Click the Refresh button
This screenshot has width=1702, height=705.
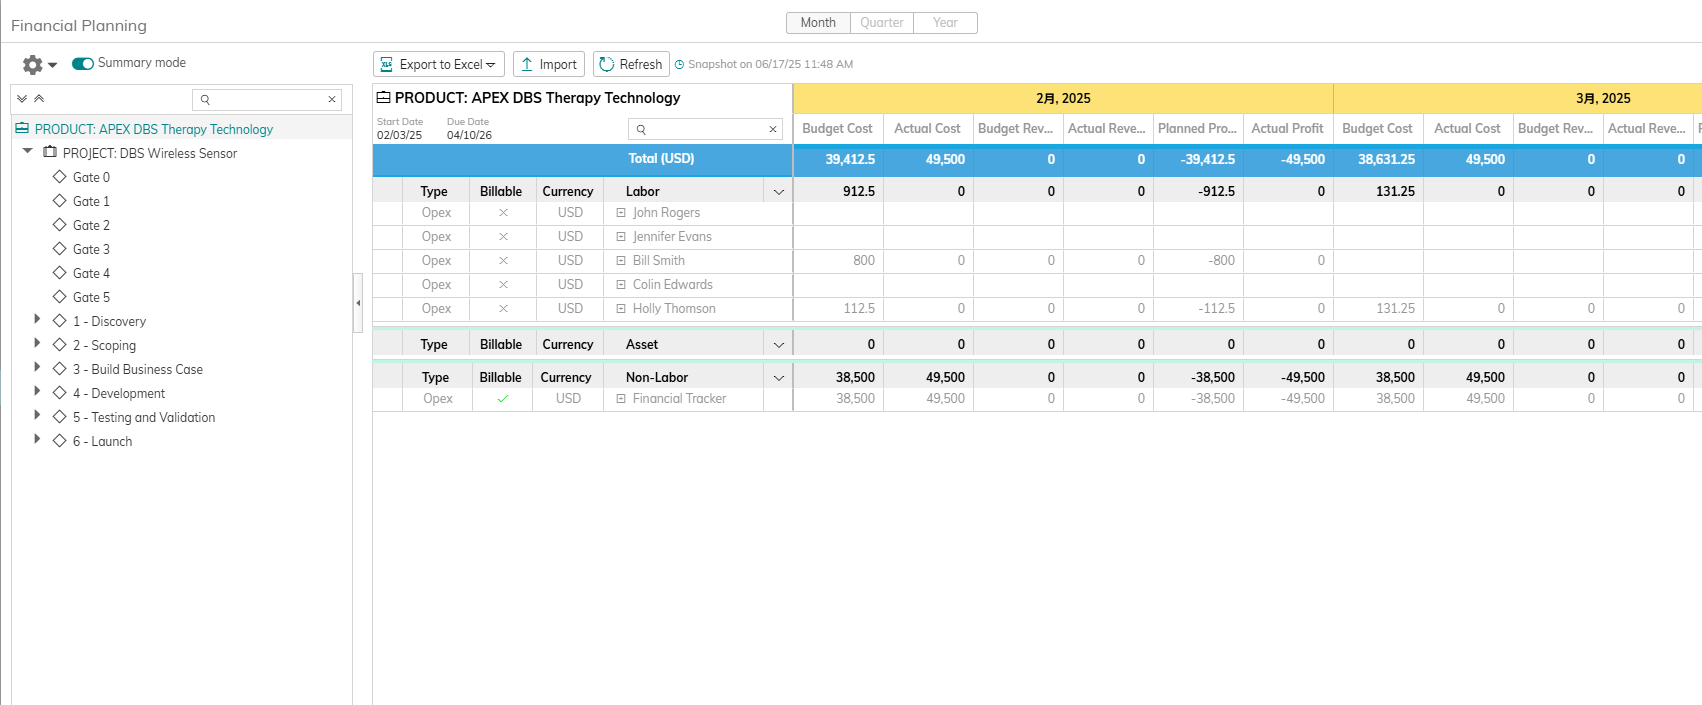(631, 65)
